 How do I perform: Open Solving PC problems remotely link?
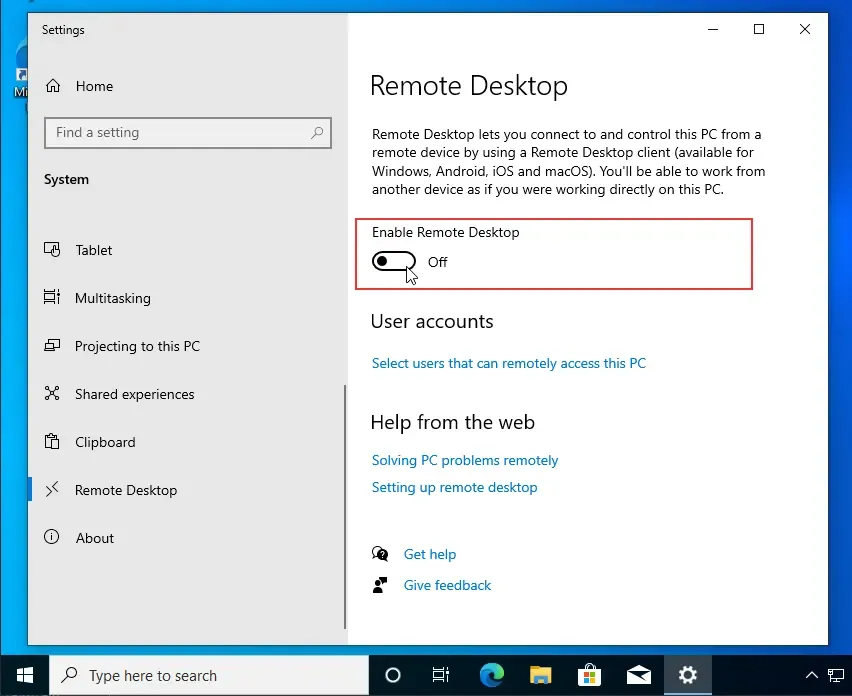pyautogui.click(x=465, y=460)
